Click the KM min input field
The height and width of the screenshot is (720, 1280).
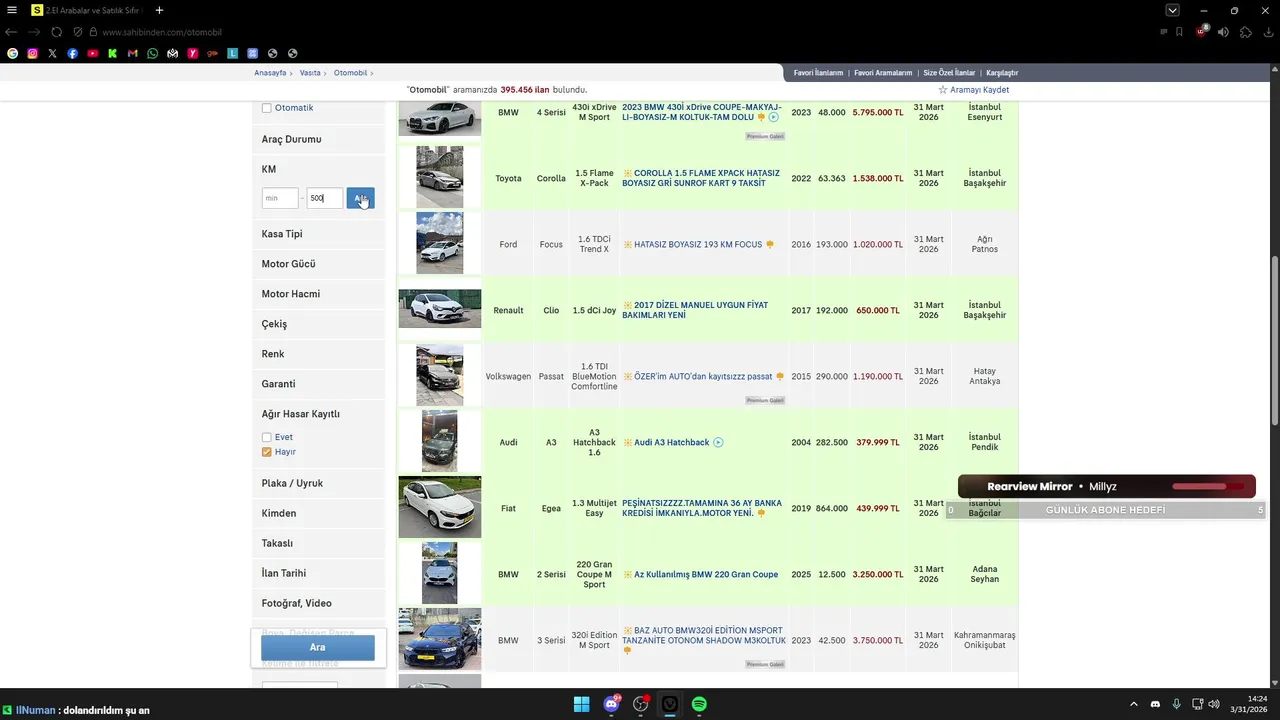pos(280,198)
